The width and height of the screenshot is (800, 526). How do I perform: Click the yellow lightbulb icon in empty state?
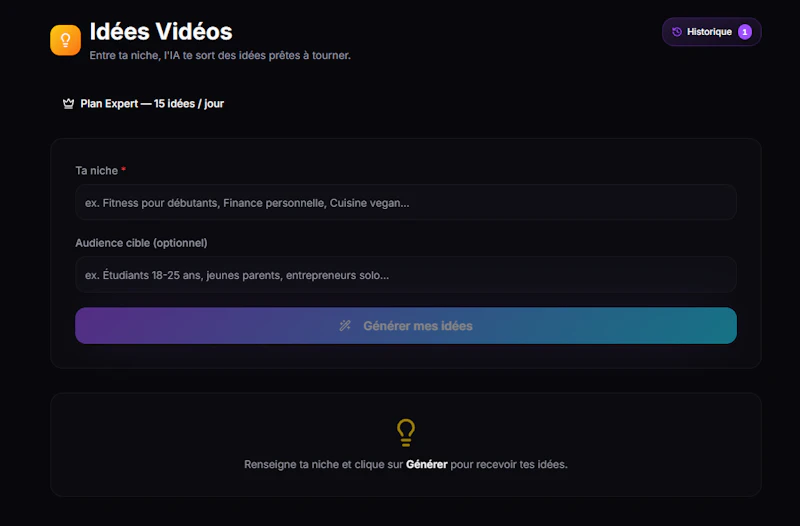[406, 433]
